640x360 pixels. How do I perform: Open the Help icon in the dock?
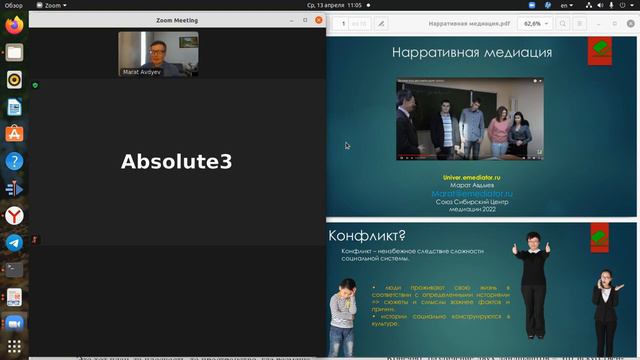click(x=14, y=161)
